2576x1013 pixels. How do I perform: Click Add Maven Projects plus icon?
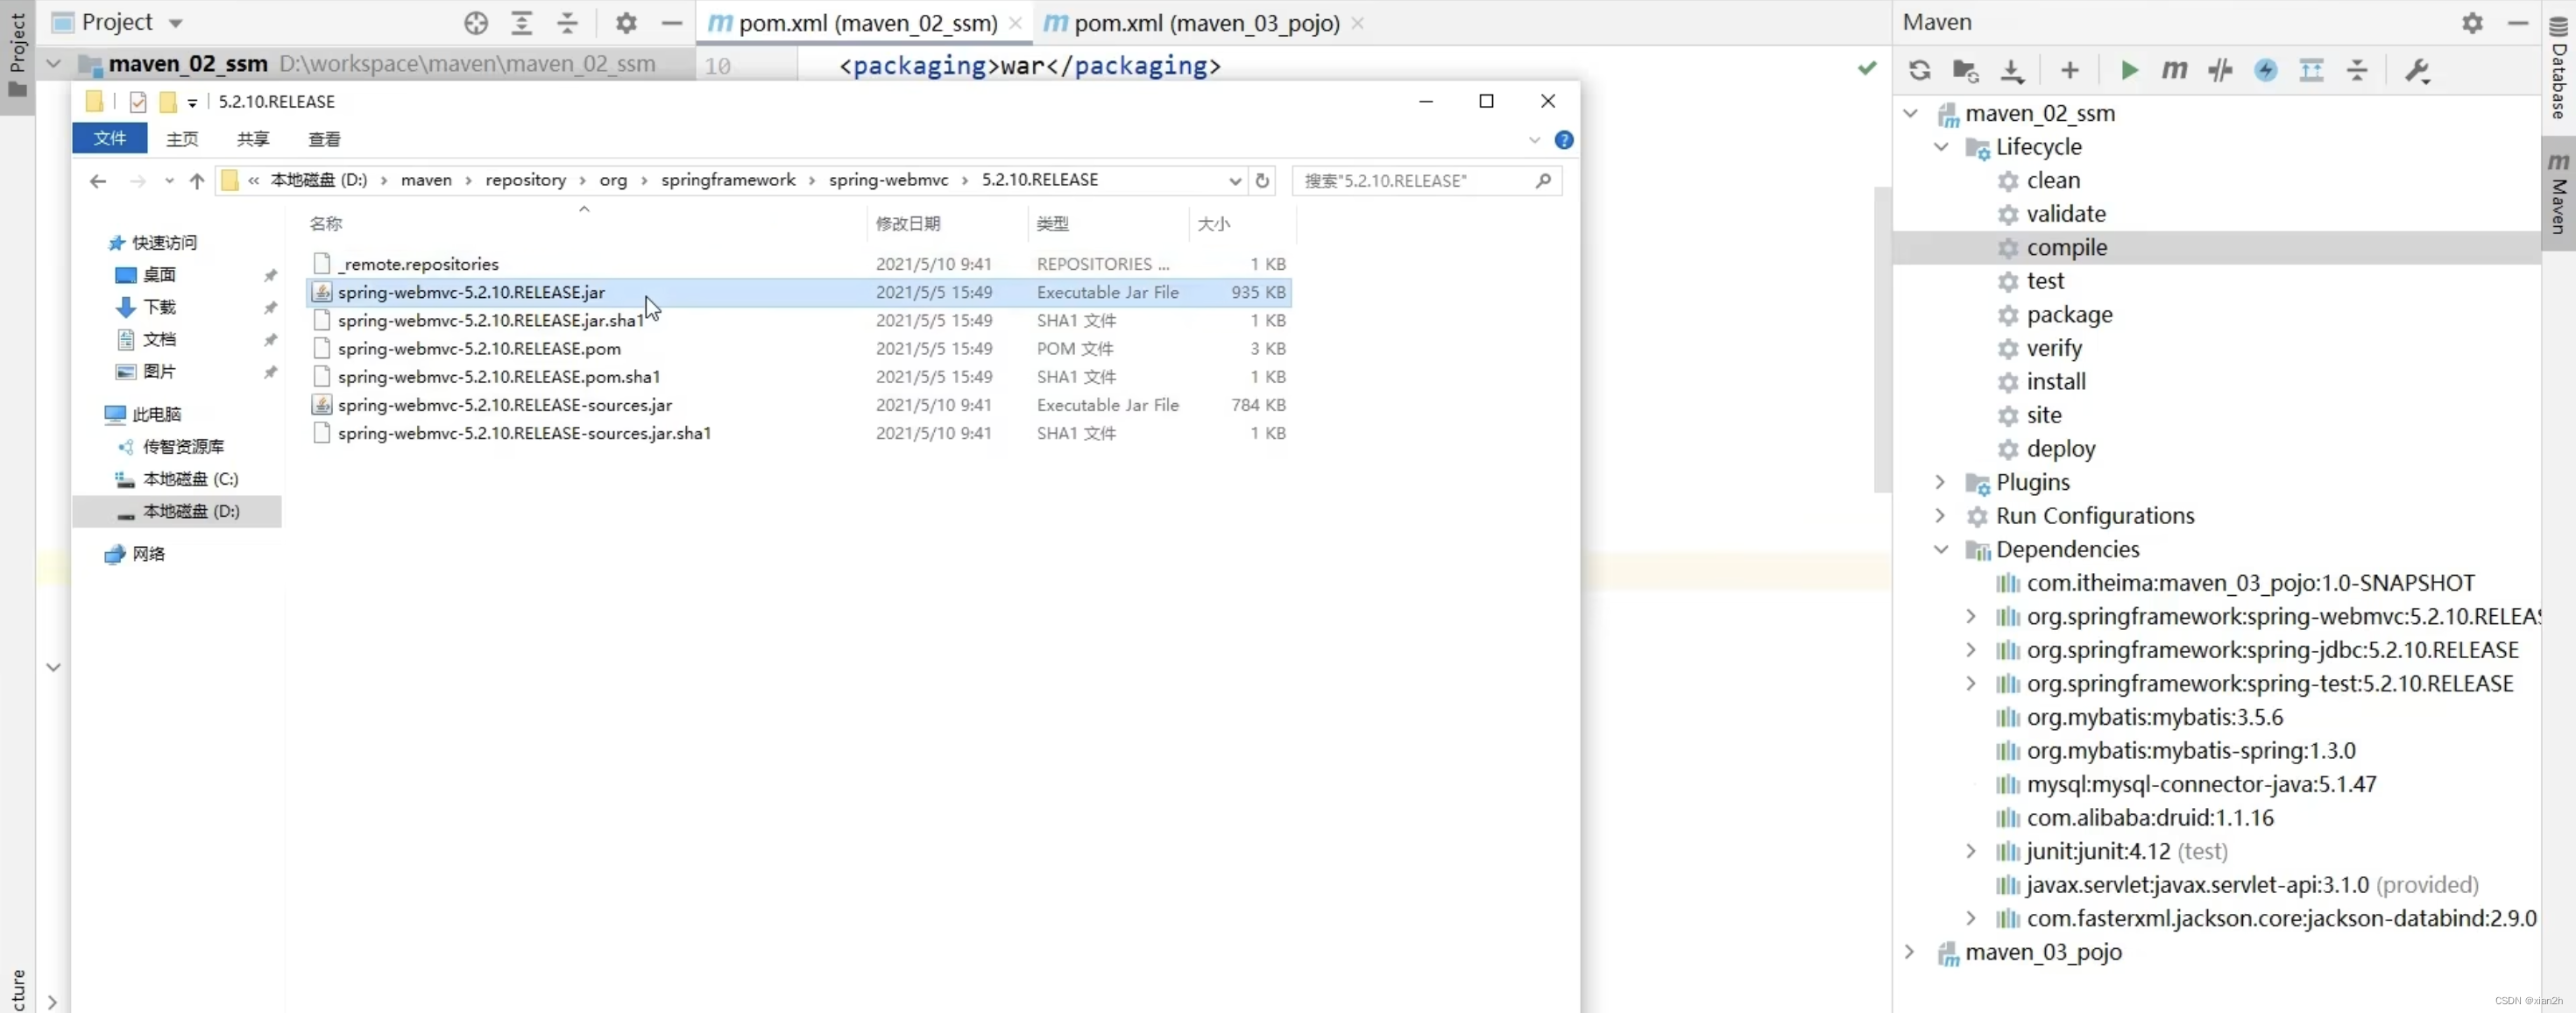coord(2070,70)
